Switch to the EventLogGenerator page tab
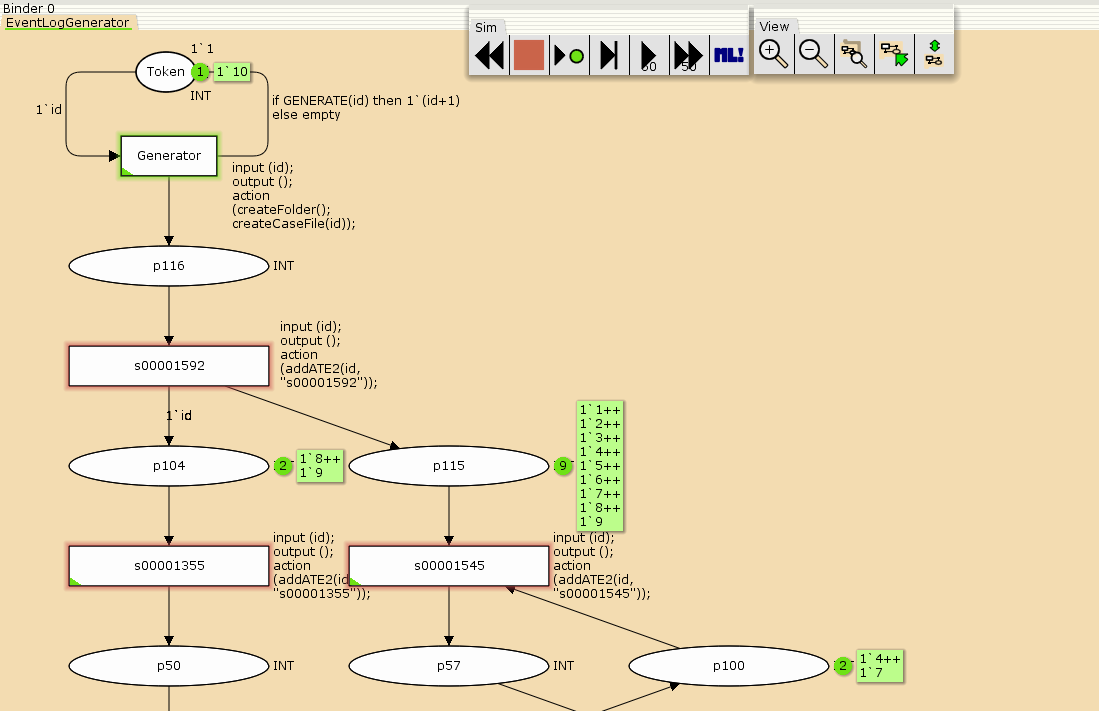 click(68, 22)
